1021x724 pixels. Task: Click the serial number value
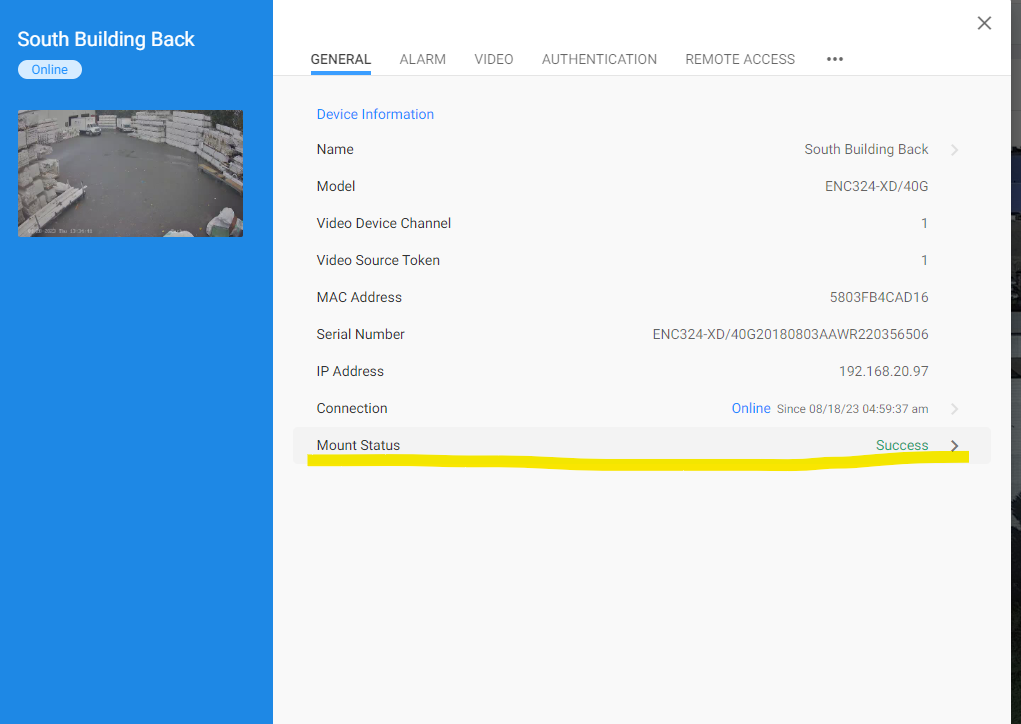point(790,334)
